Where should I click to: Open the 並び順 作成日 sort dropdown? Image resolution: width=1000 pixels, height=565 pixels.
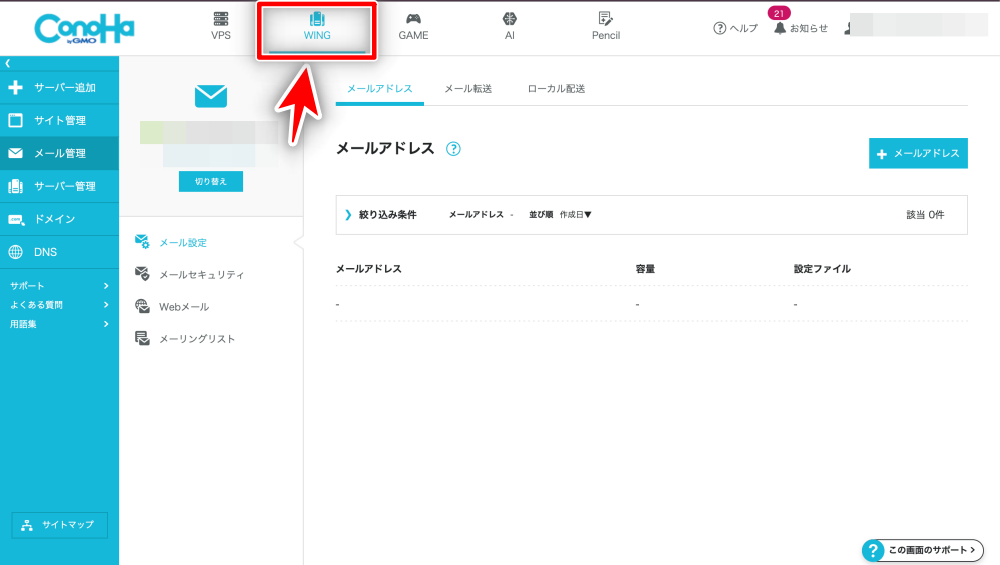575,215
